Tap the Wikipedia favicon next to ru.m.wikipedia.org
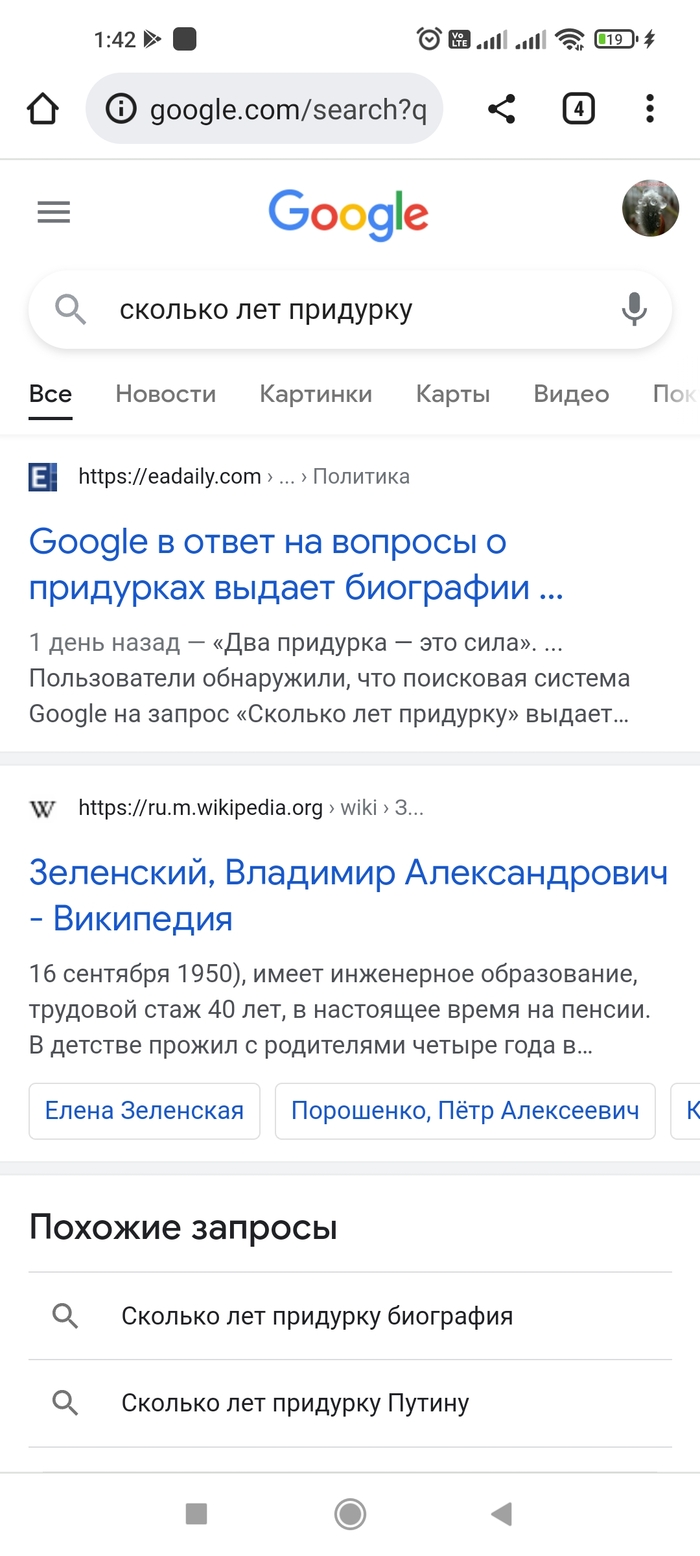Viewport: 700px width, 1556px height. 41,808
